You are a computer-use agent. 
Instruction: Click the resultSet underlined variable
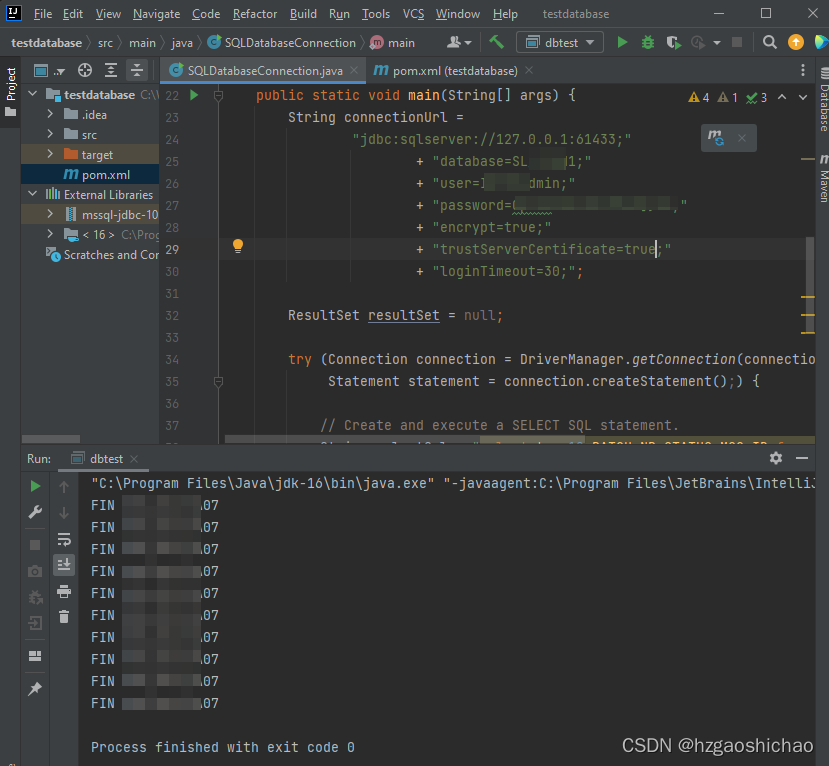[403, 315]
